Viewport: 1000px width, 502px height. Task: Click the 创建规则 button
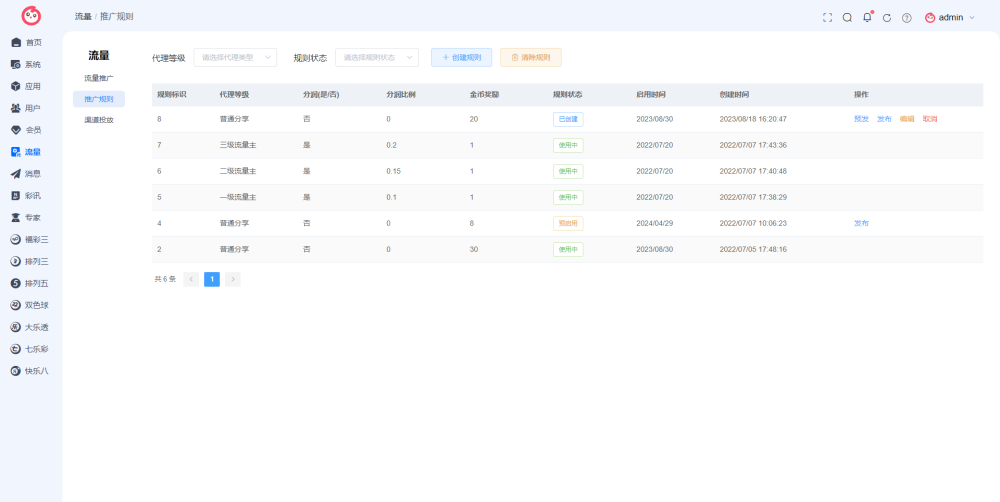[461, 57]
